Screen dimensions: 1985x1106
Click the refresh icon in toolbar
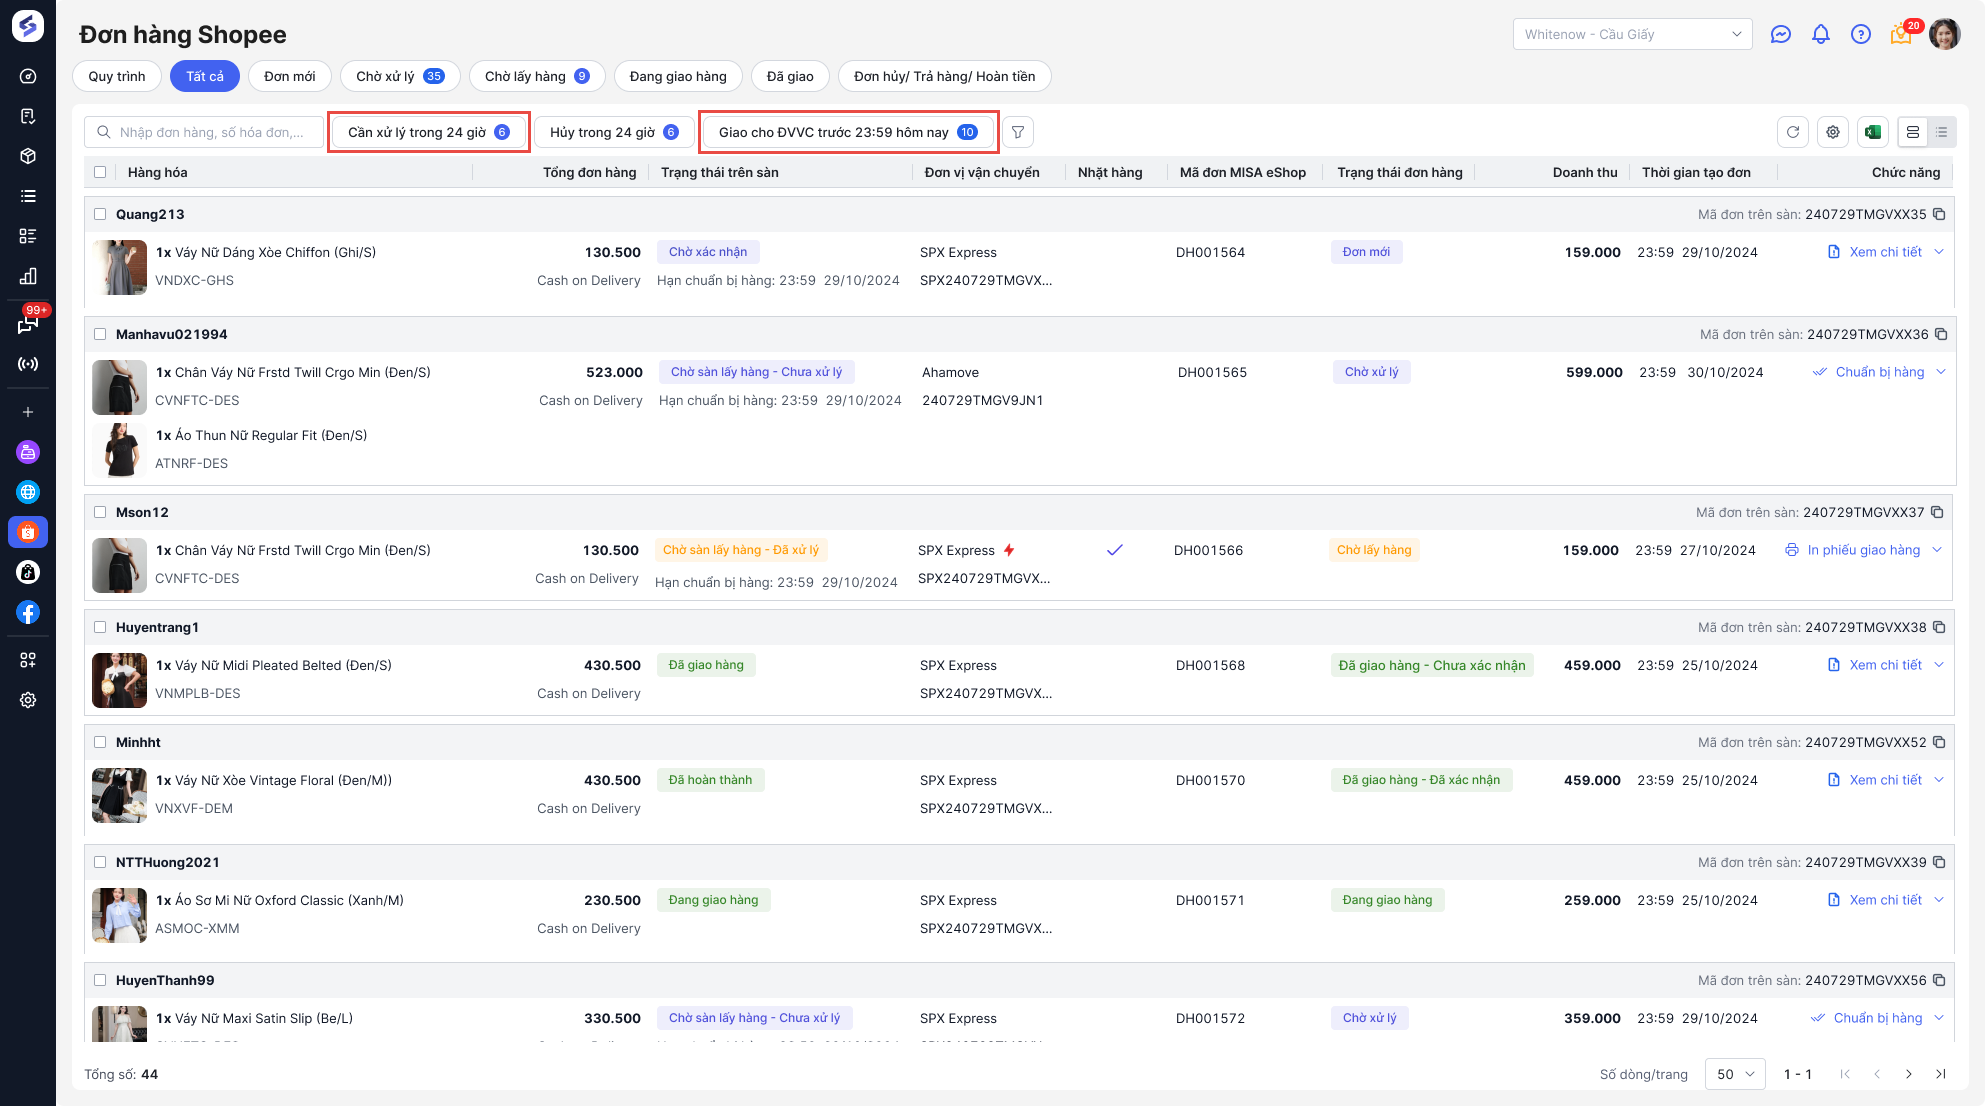[x=1792, y=132]
